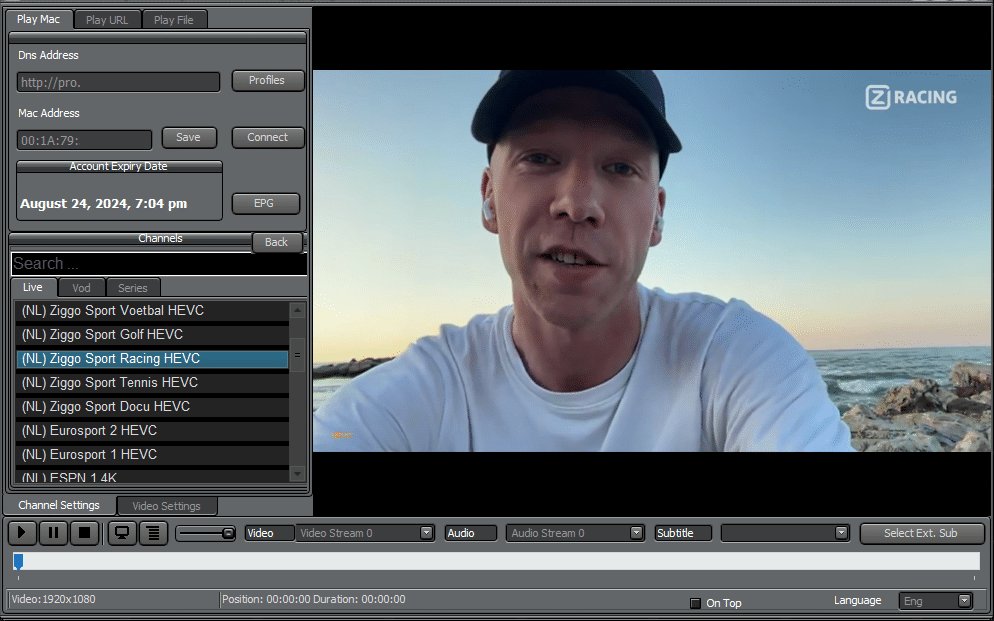
Task: Click the channel list scrollbar down arrow
Action: 297,473
